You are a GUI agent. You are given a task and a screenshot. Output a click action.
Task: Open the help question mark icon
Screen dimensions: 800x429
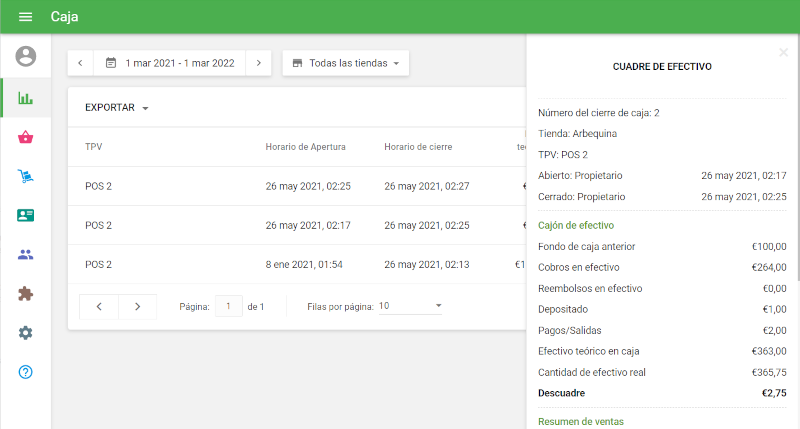coord(26,371)
